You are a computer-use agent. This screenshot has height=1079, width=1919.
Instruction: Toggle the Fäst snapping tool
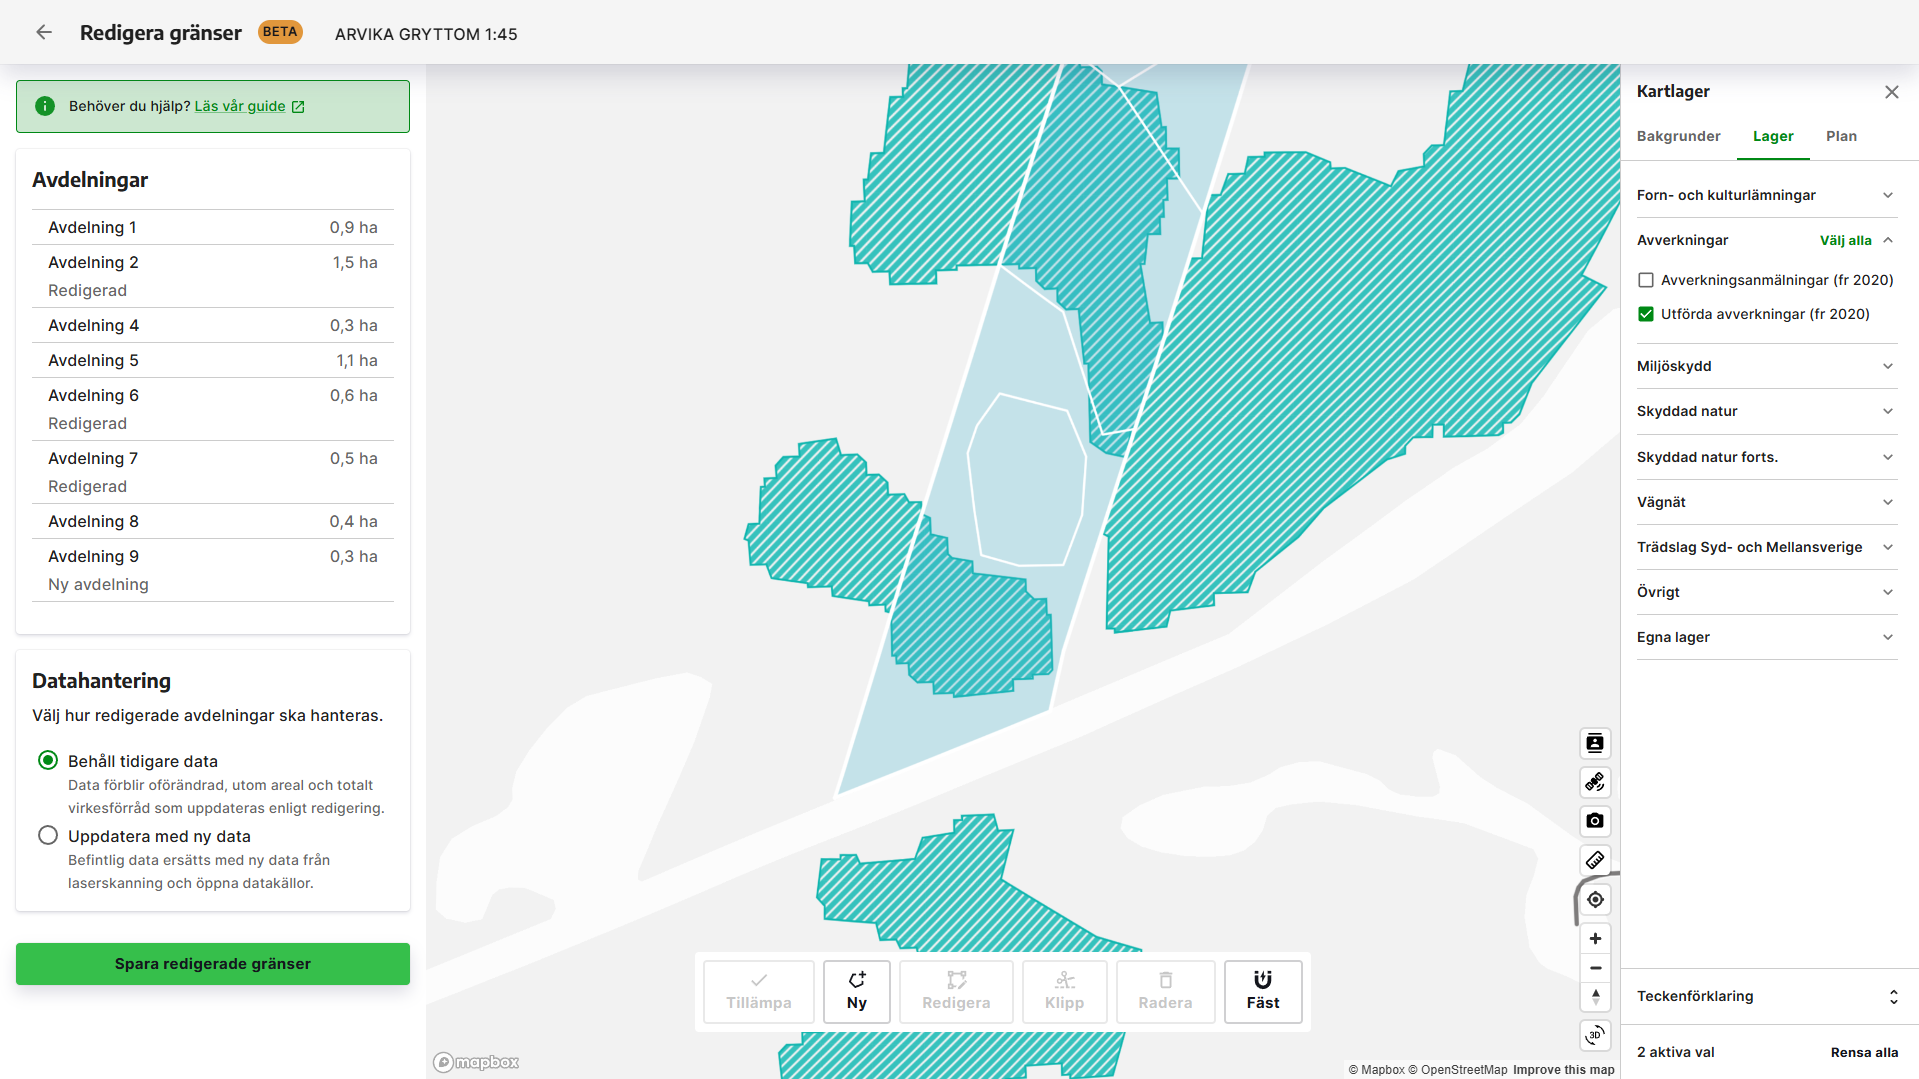coord(1263,991)
